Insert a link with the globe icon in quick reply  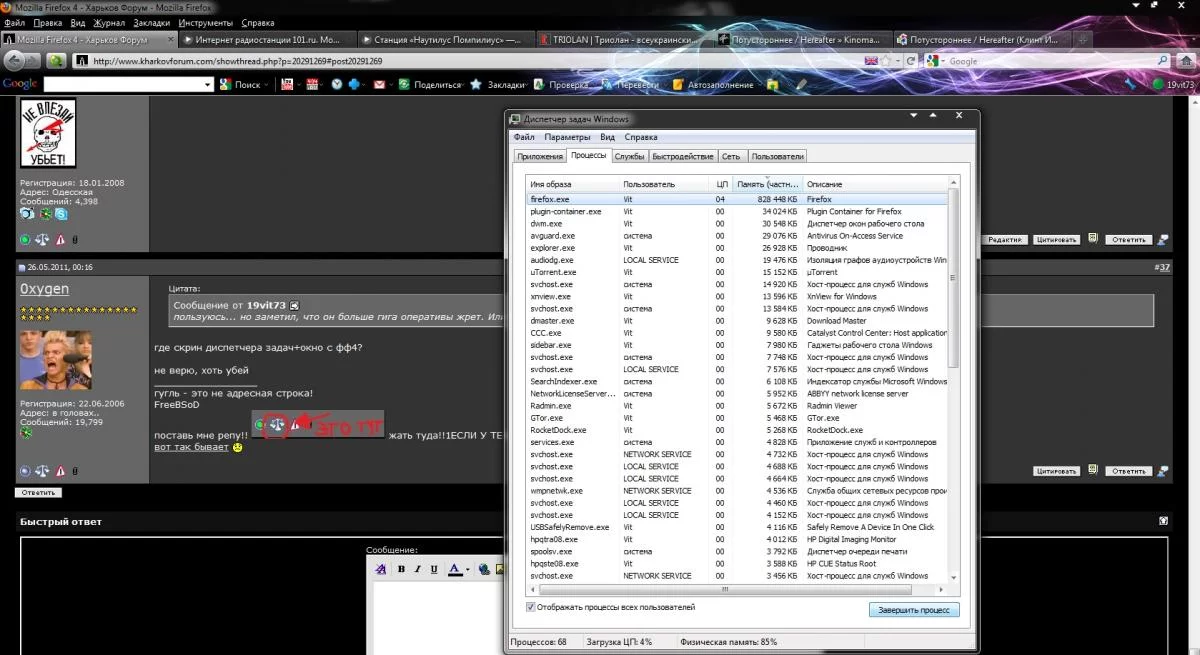click(x=485, y=569)
